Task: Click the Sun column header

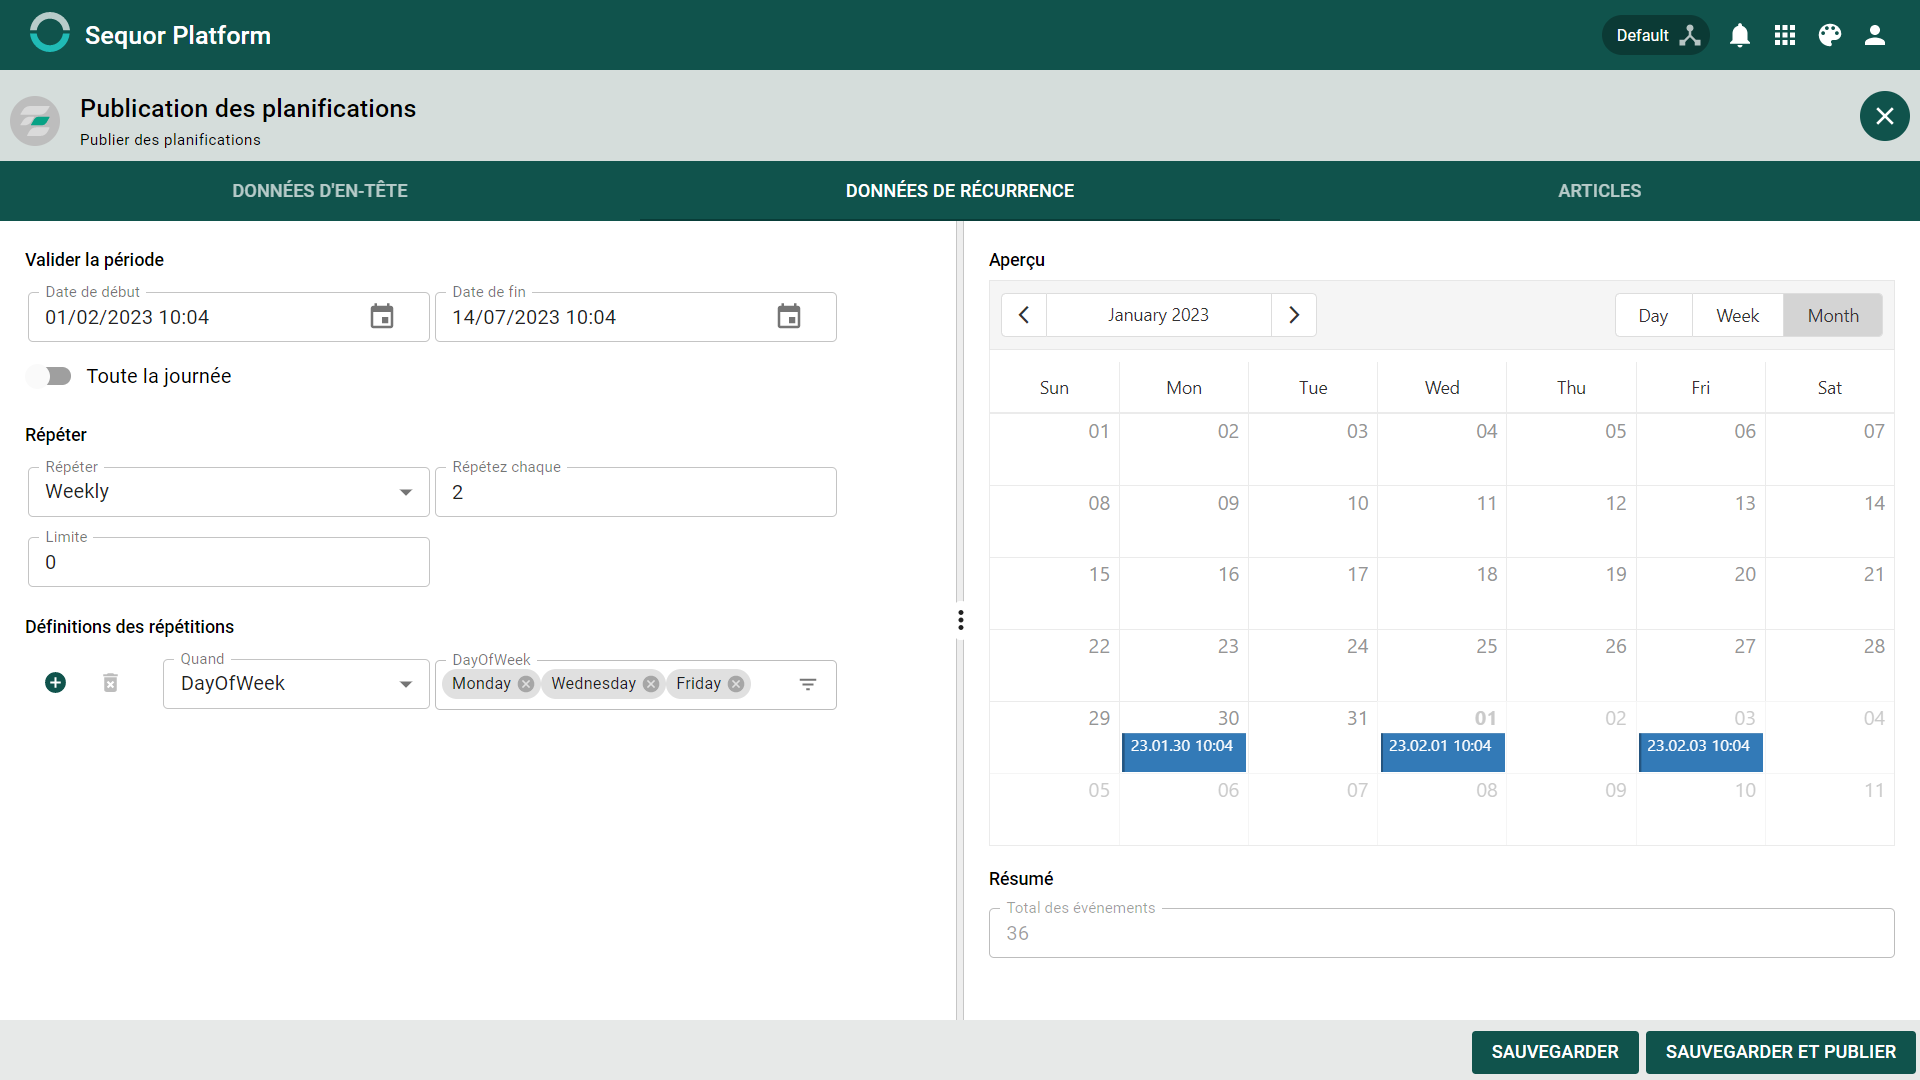Action: coord(1054,388)
